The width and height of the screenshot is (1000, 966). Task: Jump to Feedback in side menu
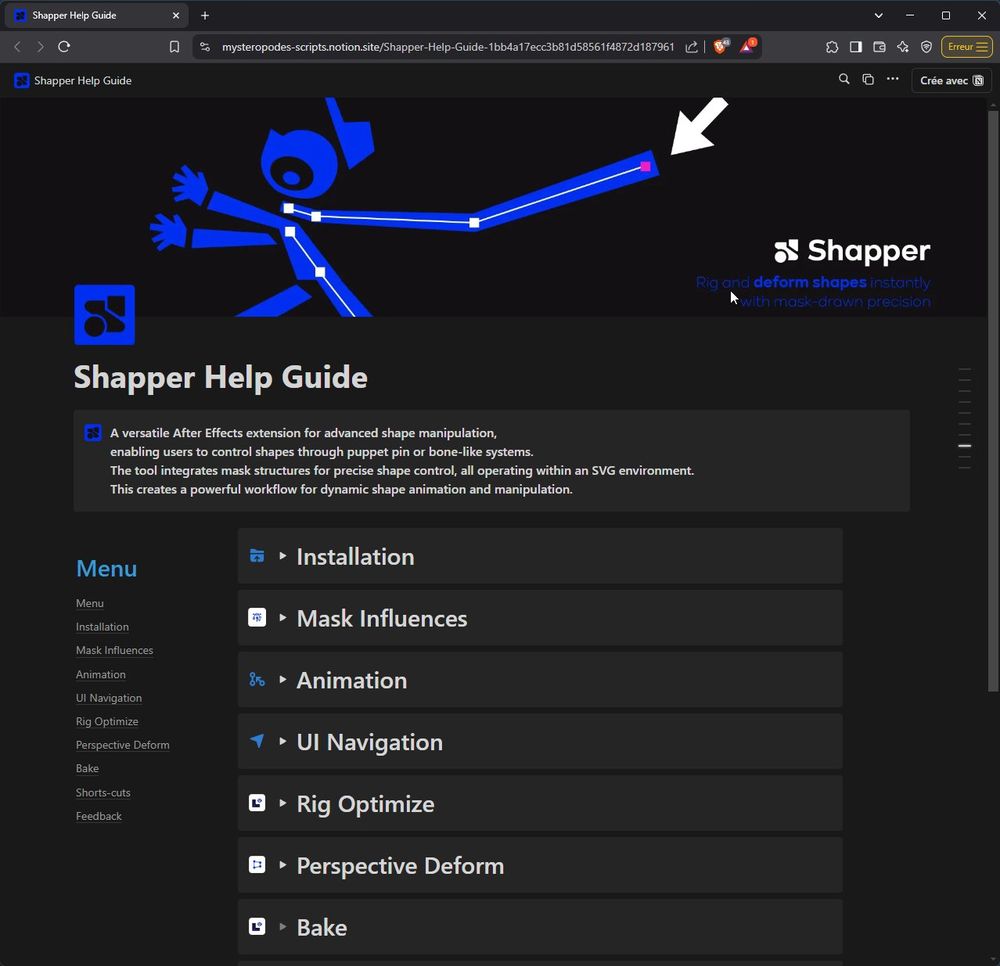click(x=99, y=817)
